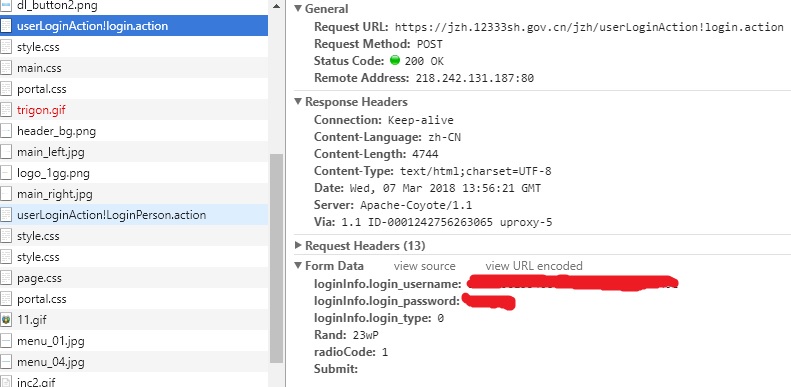
Task: Click the loginInfo.login_type value 0
Action: (440, 318)
